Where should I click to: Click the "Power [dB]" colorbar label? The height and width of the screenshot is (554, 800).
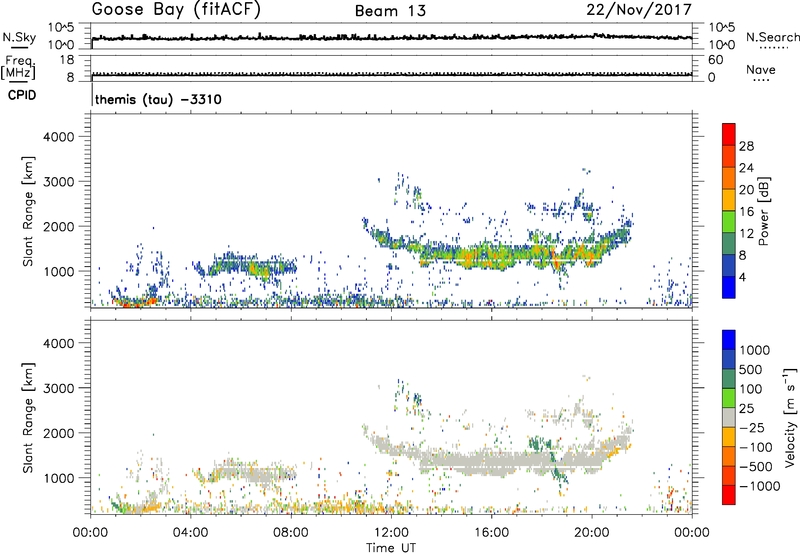[x=764, y=212]
